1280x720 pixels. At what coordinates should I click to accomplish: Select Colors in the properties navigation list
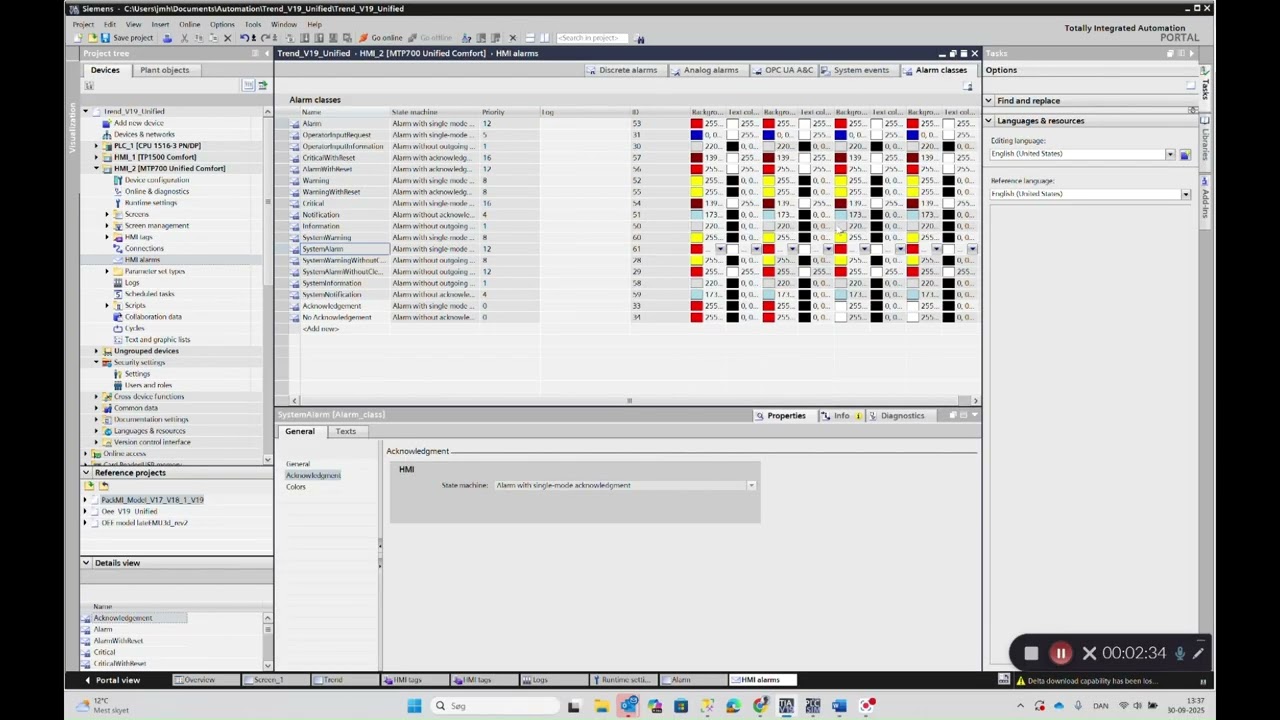point(296,487)
